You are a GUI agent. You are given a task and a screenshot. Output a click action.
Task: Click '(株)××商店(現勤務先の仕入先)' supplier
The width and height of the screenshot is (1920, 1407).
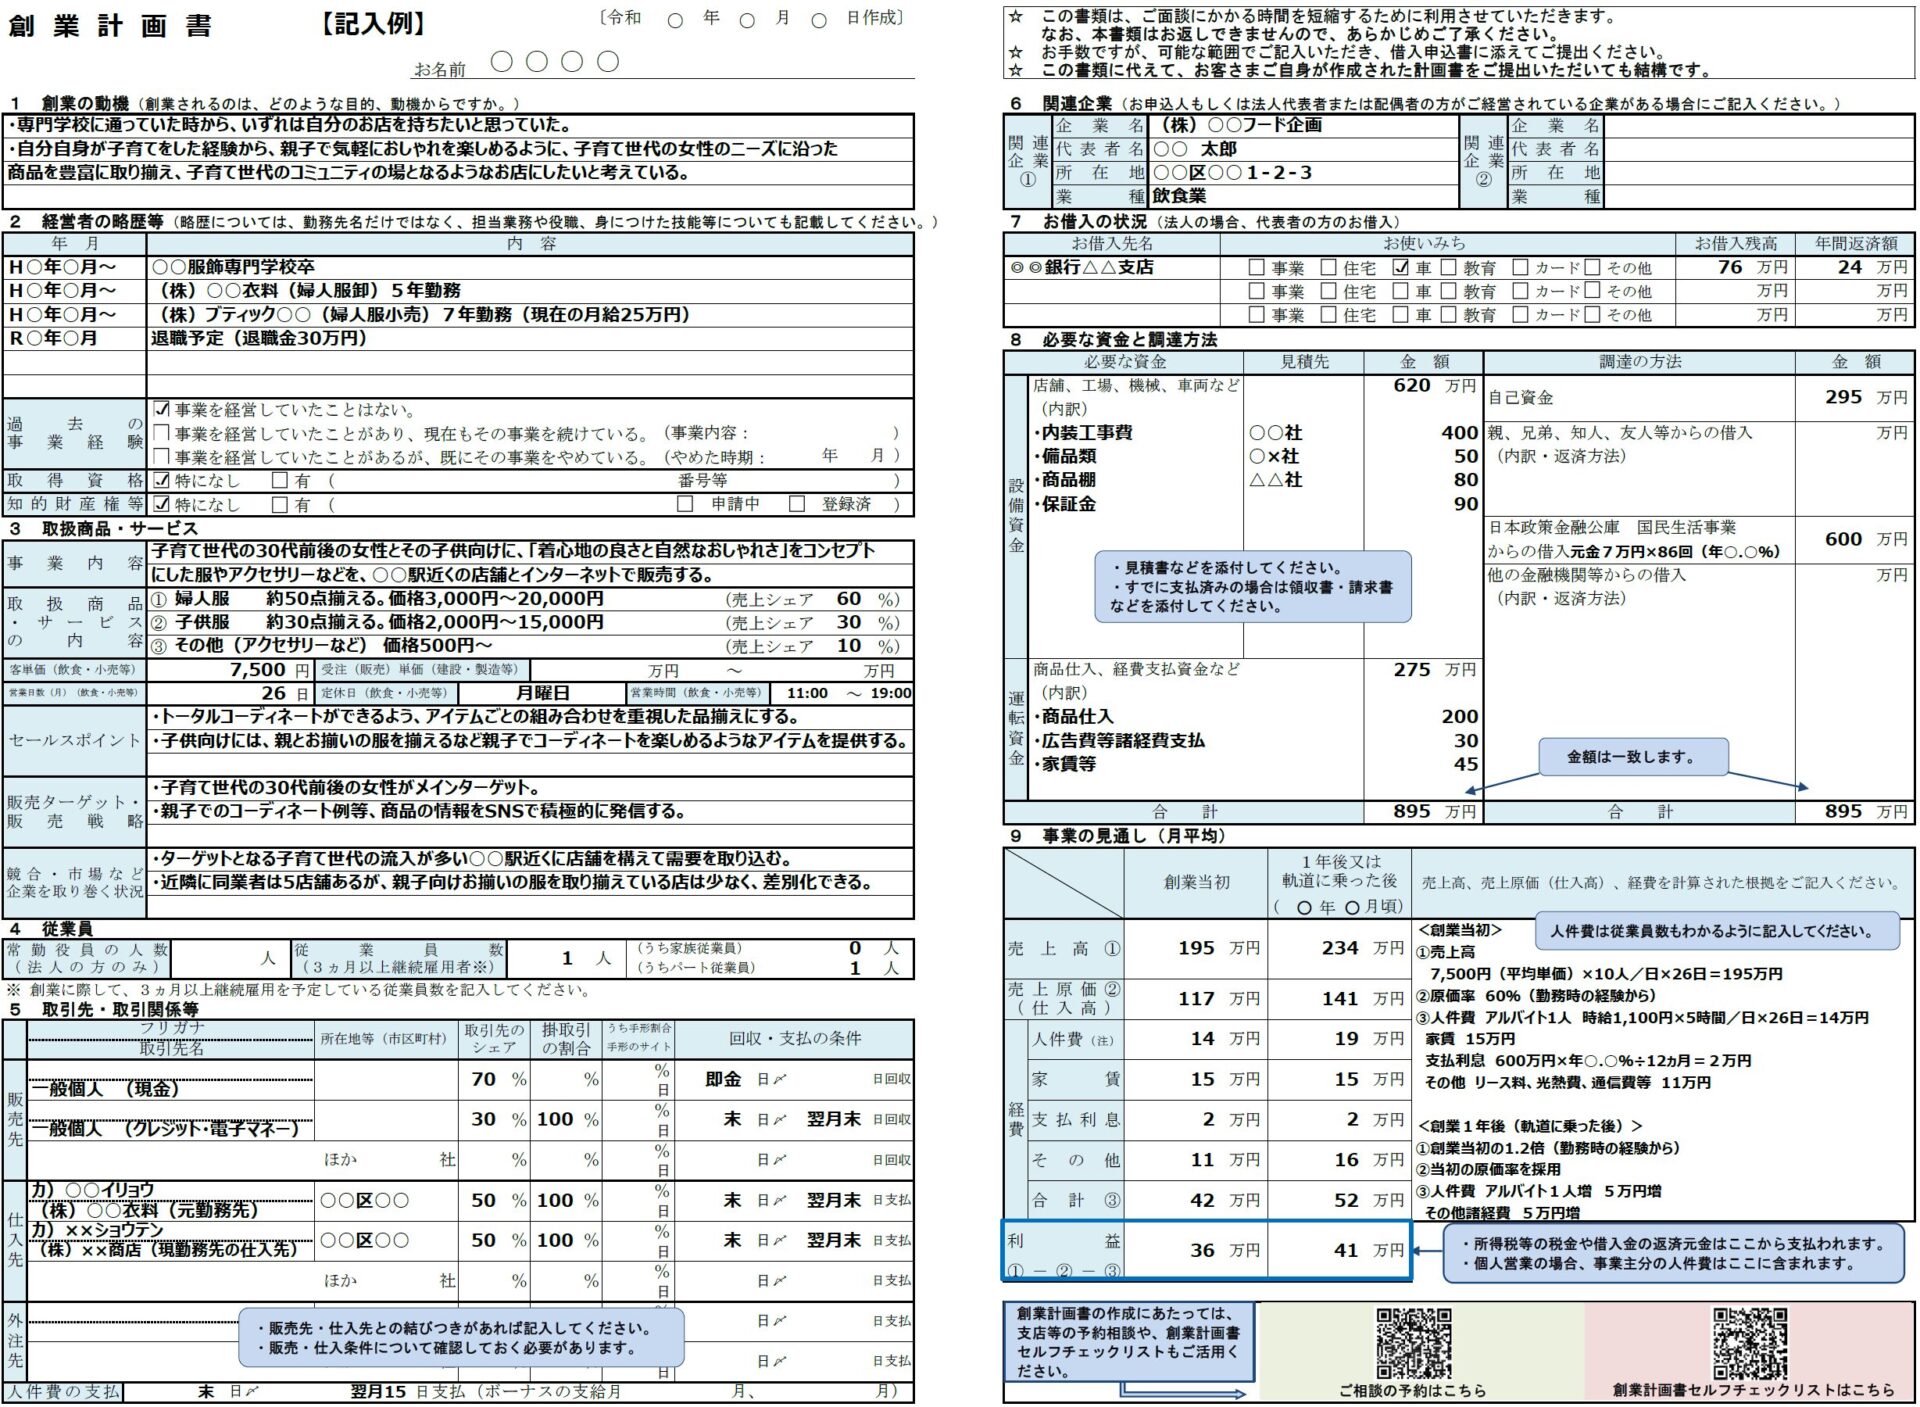pos(168,1250)
